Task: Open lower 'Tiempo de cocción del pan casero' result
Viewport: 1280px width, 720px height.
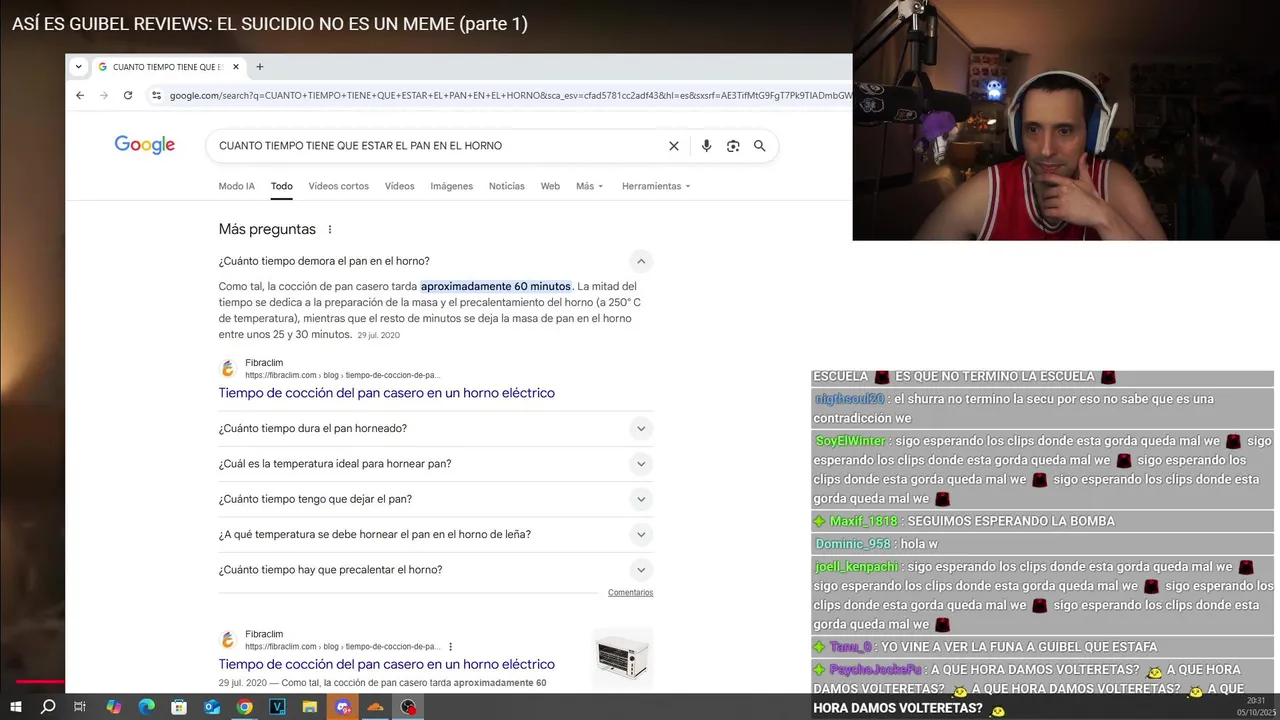Action: (x=387, y=664)
